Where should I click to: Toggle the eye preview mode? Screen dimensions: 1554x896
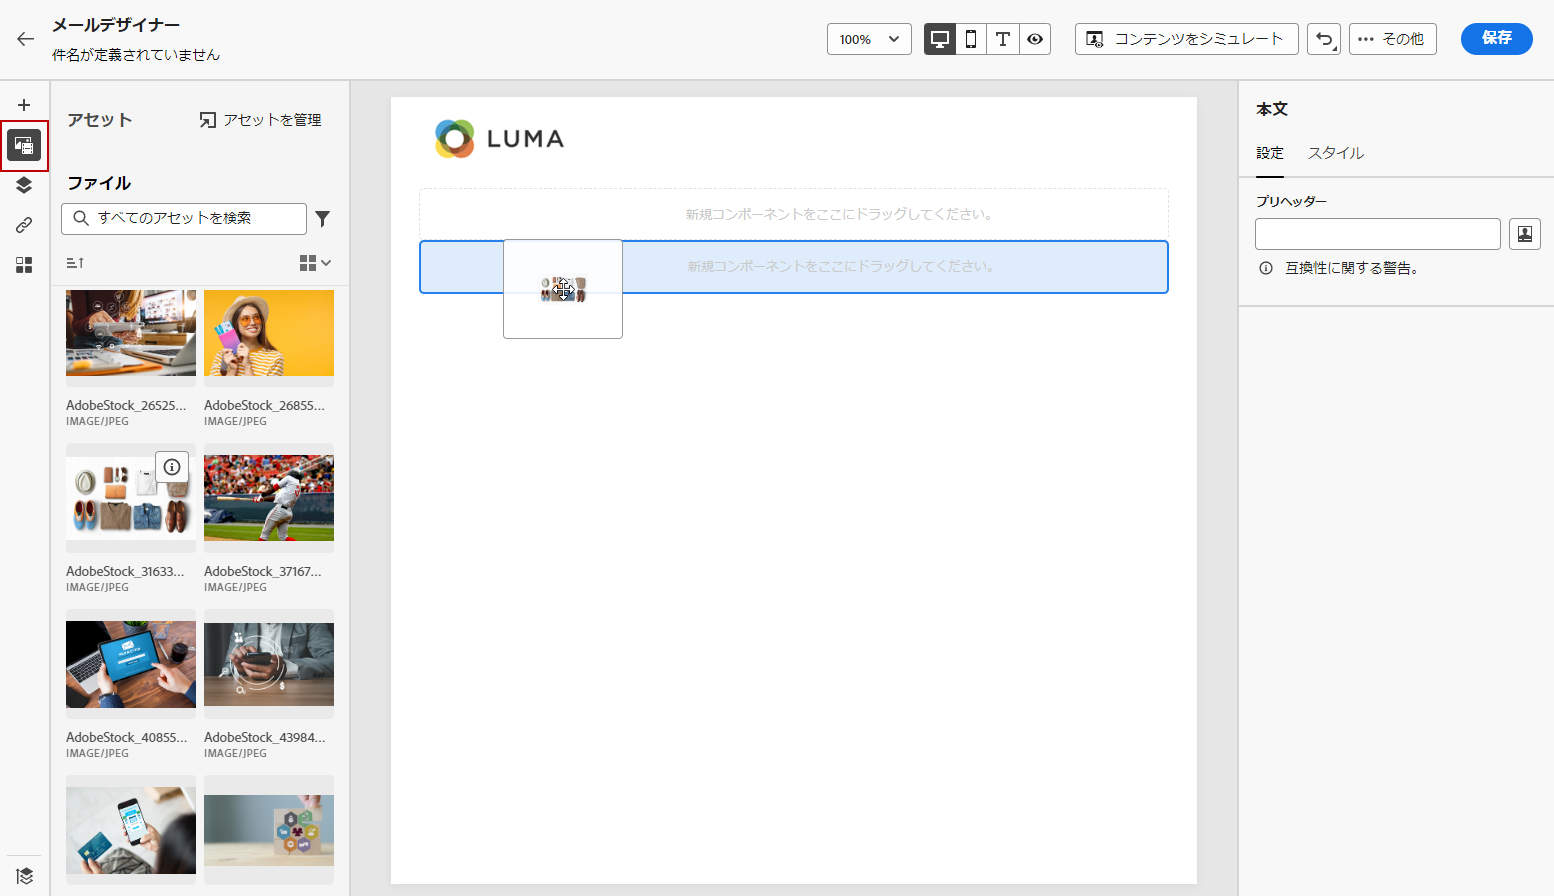click(x=1035, y=39)
